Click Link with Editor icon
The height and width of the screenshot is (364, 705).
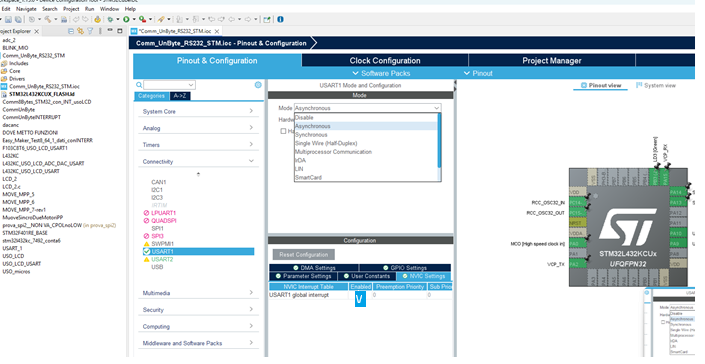[80, 31]
